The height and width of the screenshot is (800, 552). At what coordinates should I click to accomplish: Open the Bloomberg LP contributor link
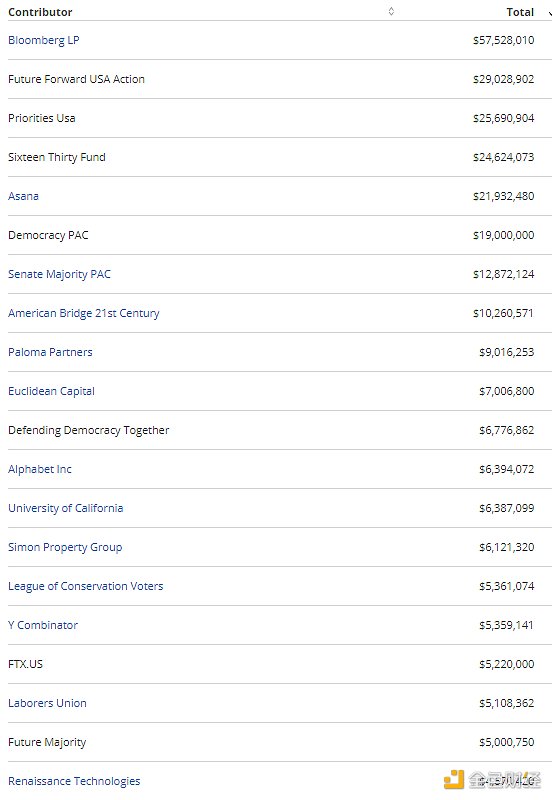(x=43, y=40)
